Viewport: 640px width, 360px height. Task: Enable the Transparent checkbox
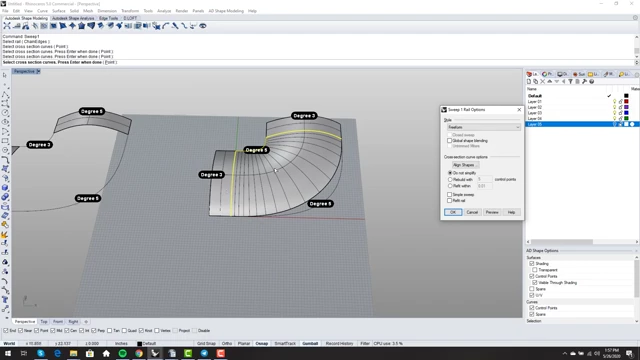(x=535, y=270)
